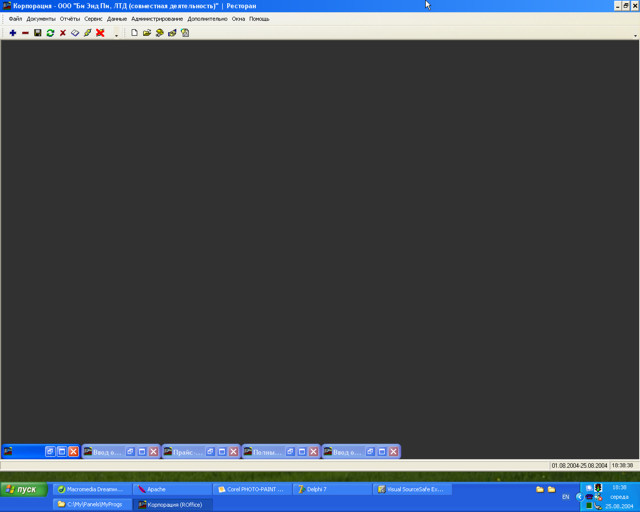
Task: Click the green Refresh arrows icon
Action: 50,33
